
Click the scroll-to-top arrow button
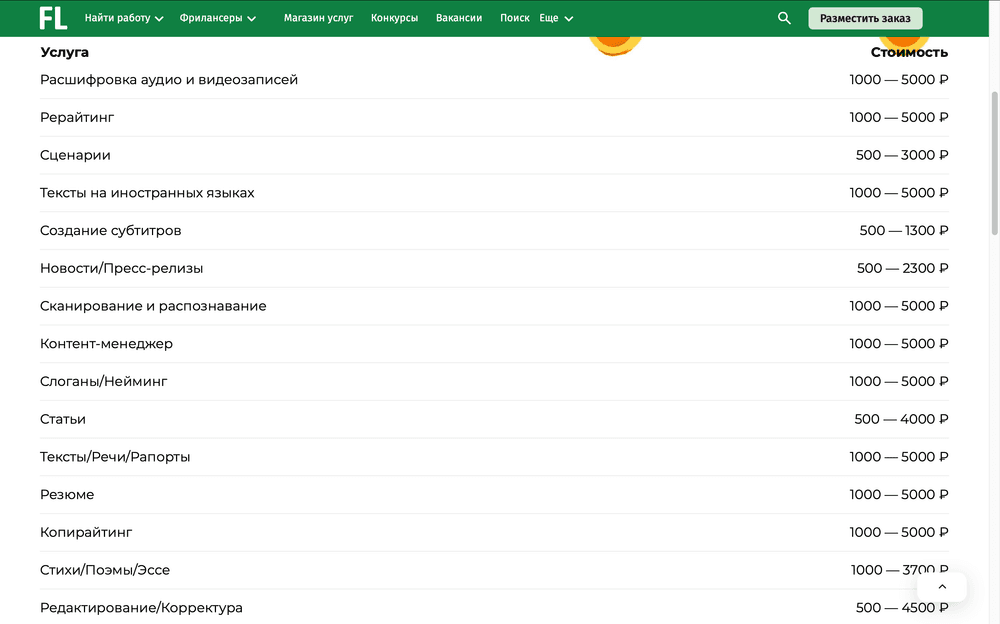point(941,587)
